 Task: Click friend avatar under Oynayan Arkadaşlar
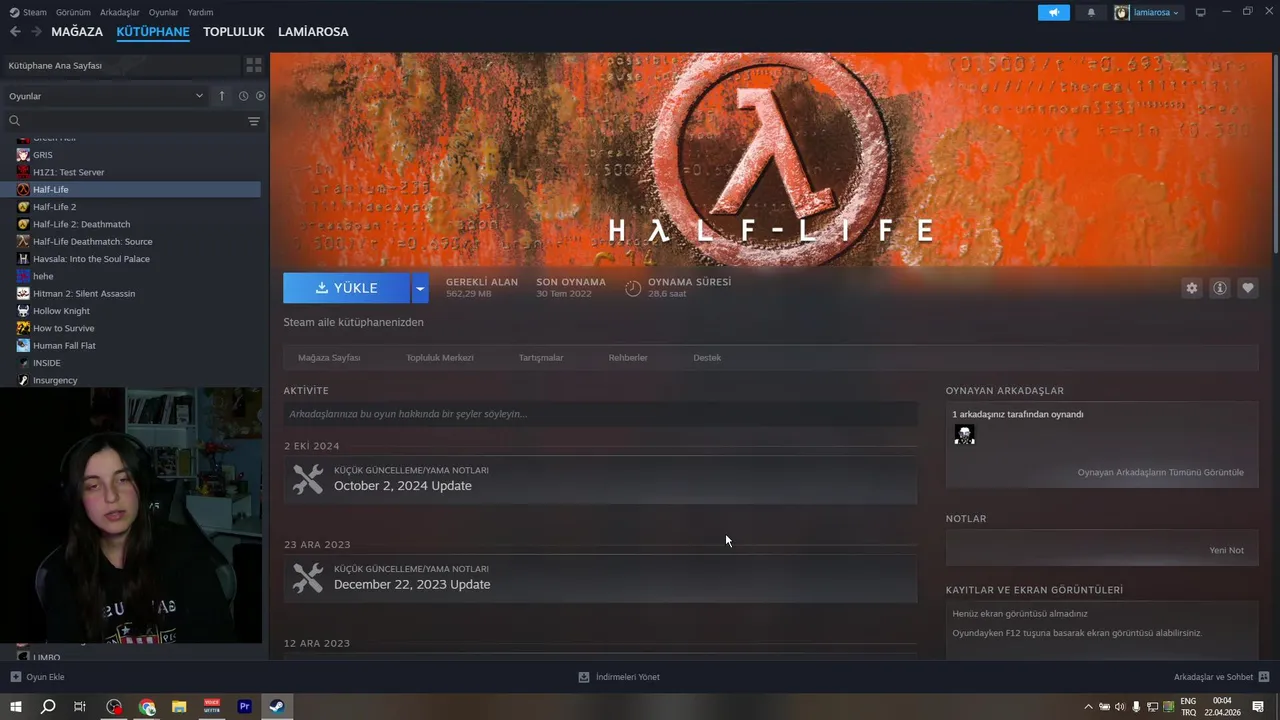[964, 434]
